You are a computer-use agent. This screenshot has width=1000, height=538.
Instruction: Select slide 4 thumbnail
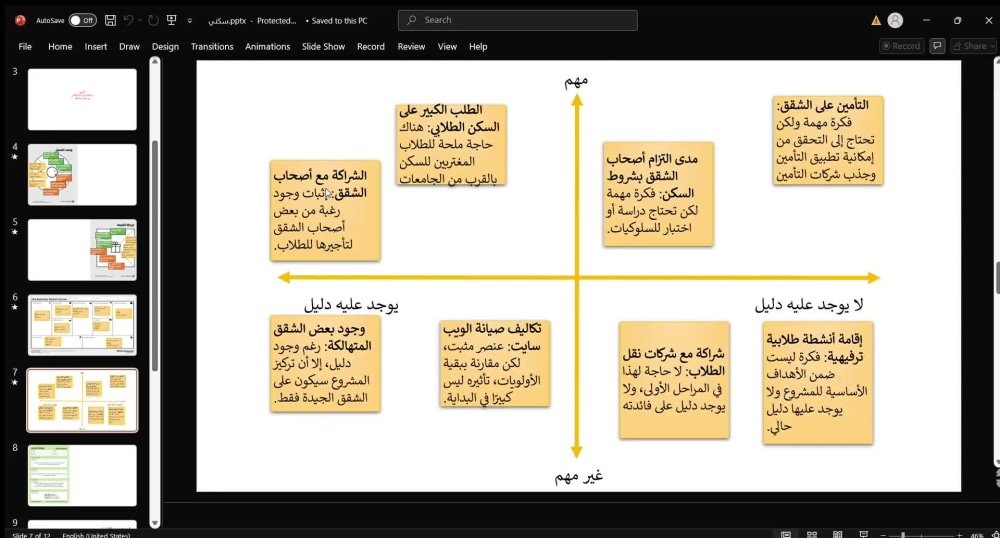coord(82,175)
